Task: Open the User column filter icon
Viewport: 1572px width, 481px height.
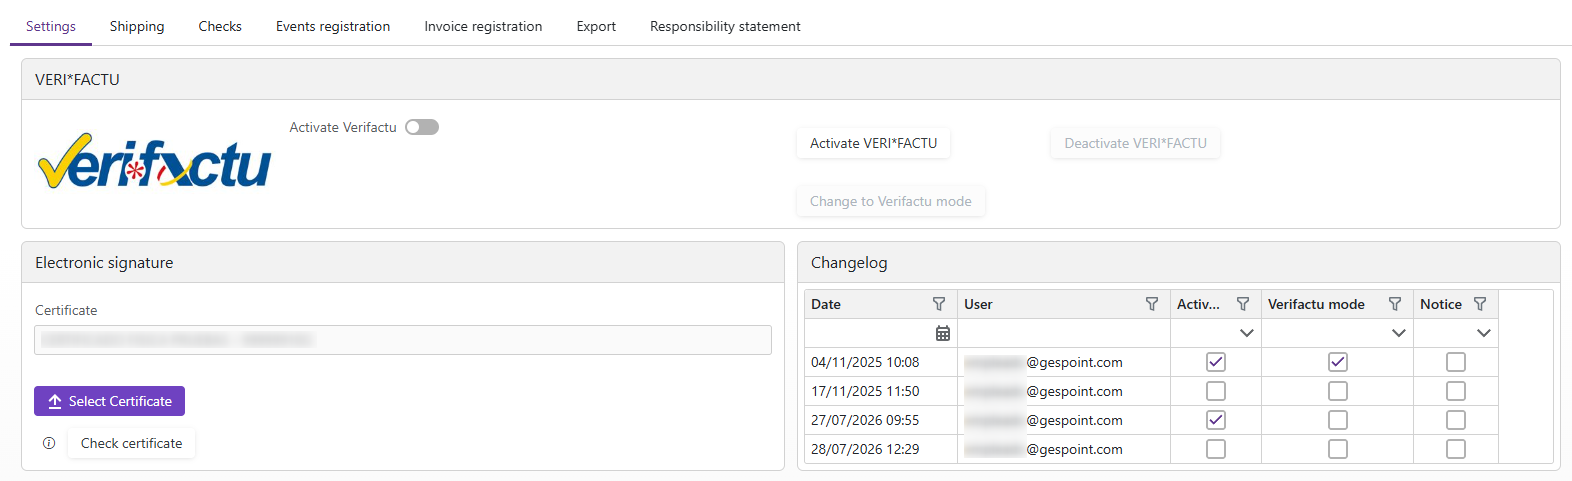Action: tap(1152, 304)
